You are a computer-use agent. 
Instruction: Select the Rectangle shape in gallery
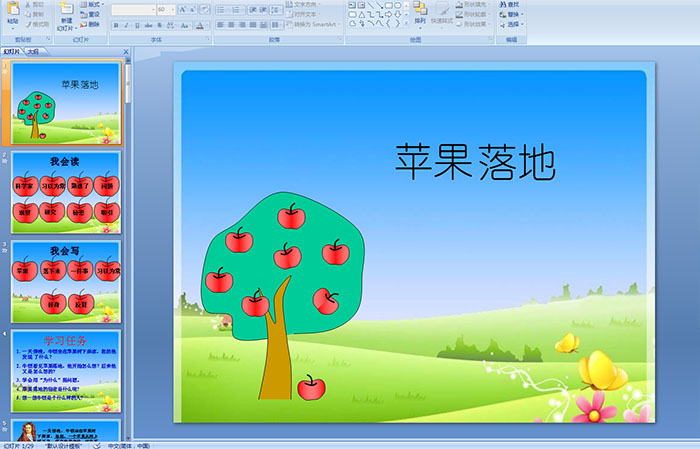[388, 5]
